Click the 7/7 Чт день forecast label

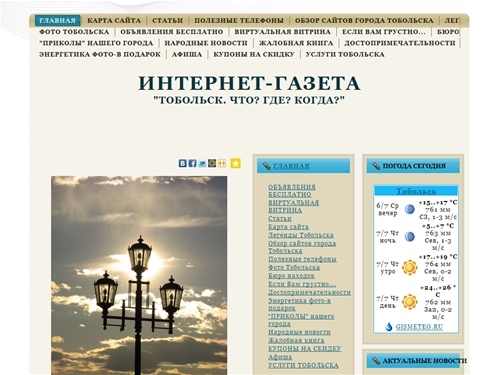[x=387, y=302]
